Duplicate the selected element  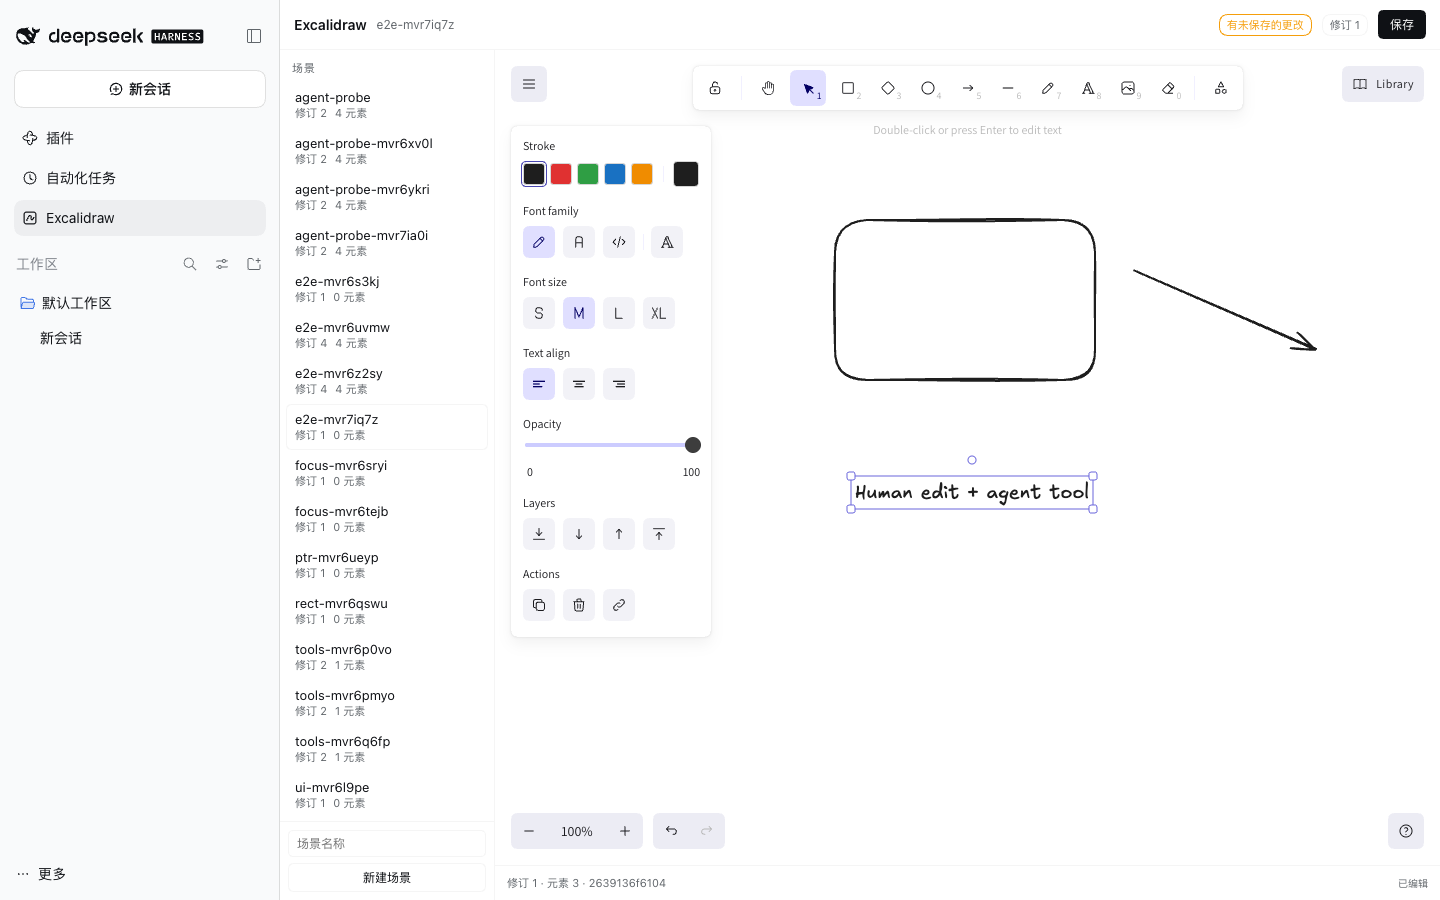coord(539,605)
